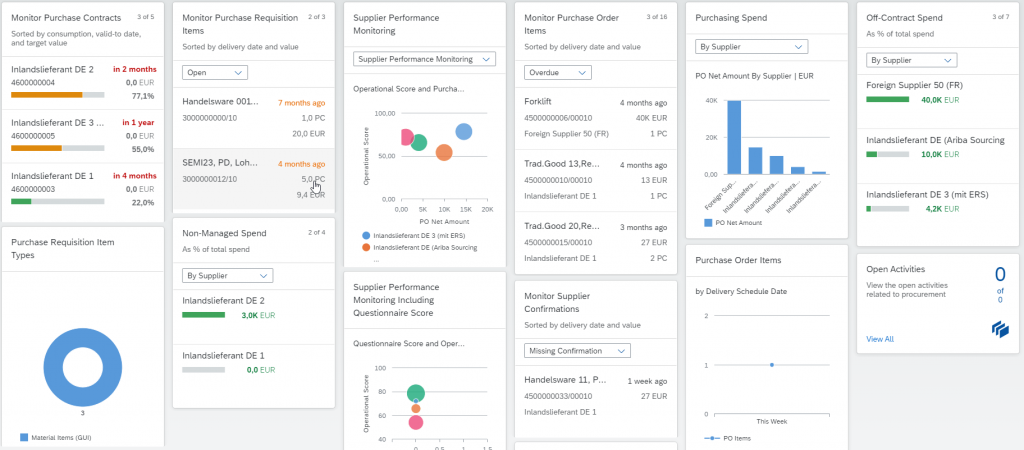
Task: Open requisition item SEMI23, PD, Loh
Action: (x=253, y=179)
